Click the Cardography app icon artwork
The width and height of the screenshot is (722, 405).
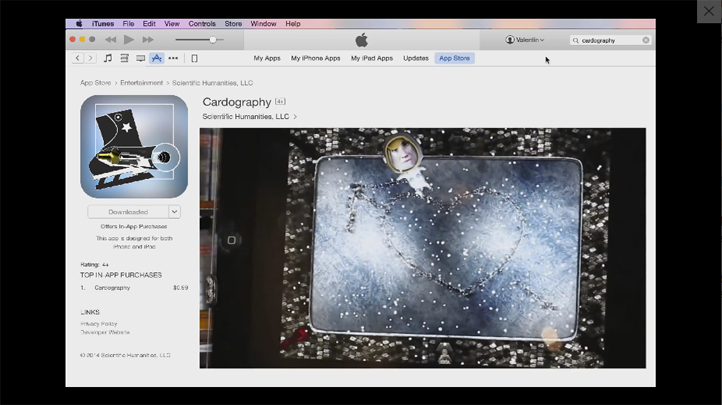pos(134,146)
